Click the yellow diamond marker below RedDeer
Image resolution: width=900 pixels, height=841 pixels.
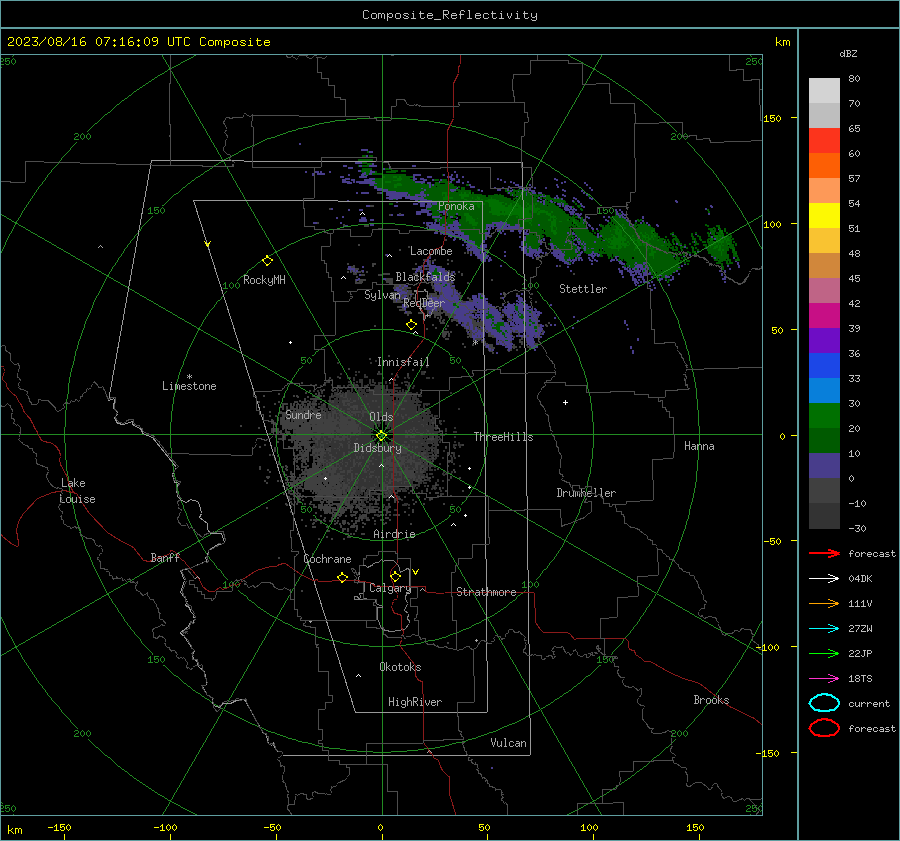411,325
